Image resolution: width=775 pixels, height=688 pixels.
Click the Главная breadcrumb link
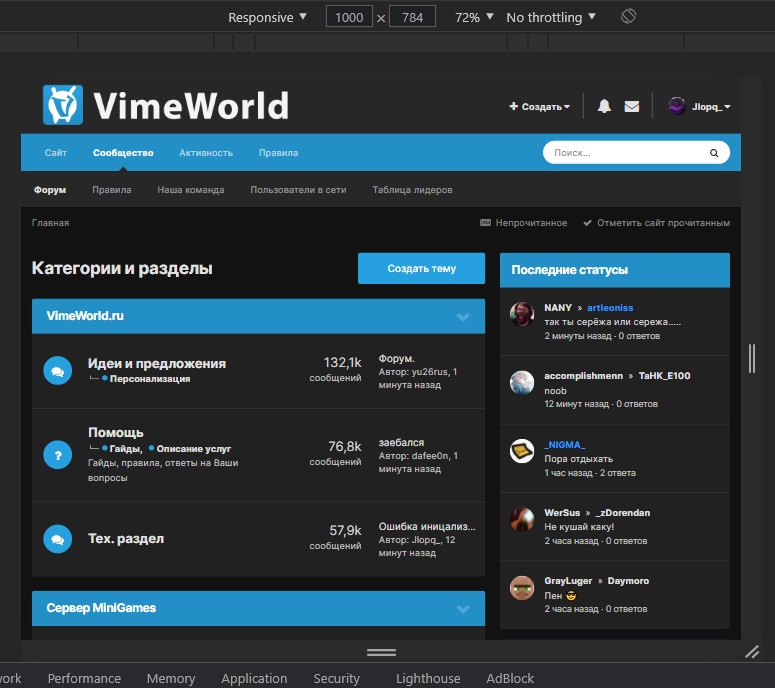click(x=50, y=223)
